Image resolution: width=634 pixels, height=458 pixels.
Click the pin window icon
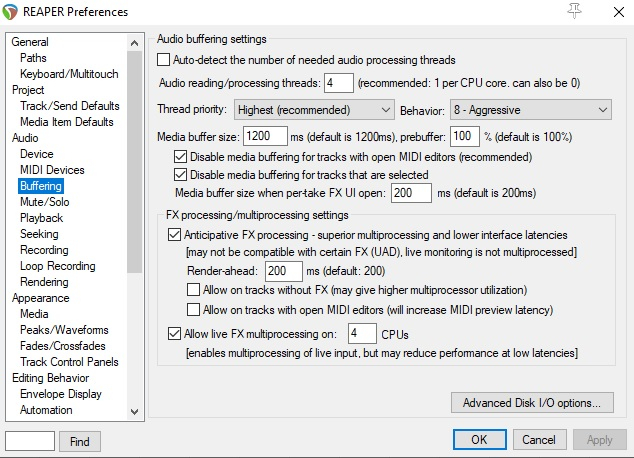pyautogui.click(x=574, y=11)
